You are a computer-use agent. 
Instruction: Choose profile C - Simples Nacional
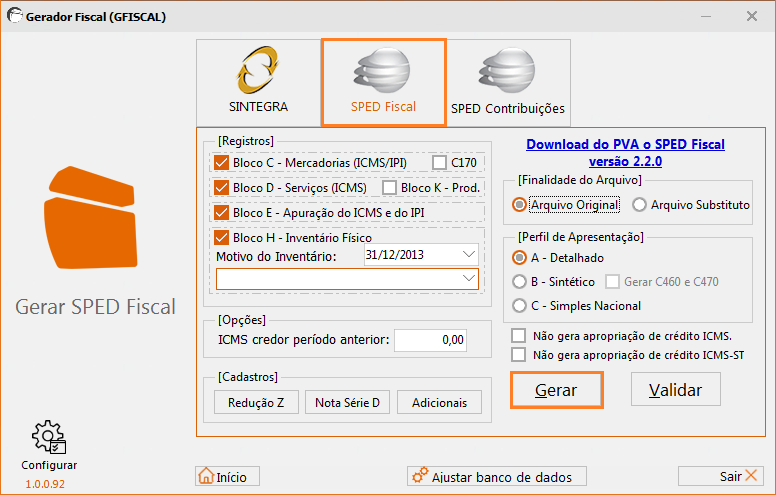[519, 305]
